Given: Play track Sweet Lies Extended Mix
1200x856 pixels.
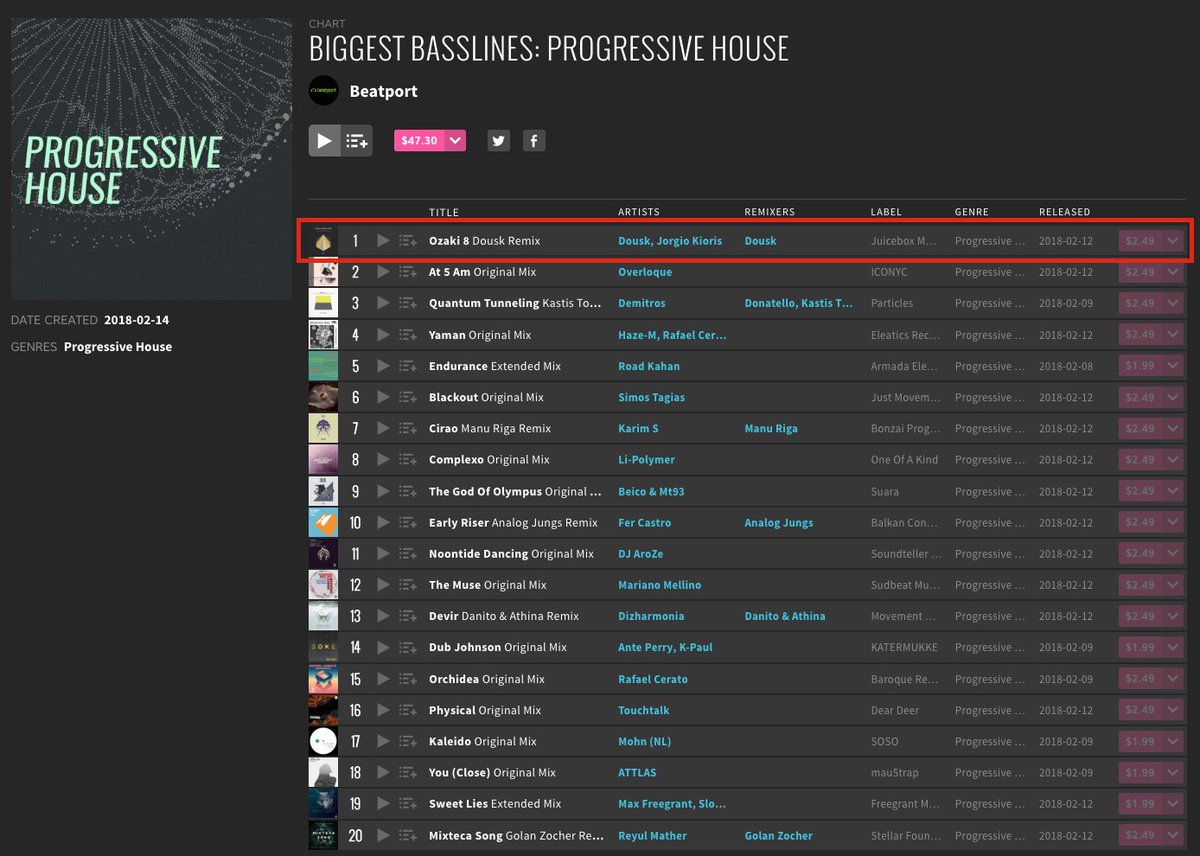Looking at the screenshot, I should [383, 804].
